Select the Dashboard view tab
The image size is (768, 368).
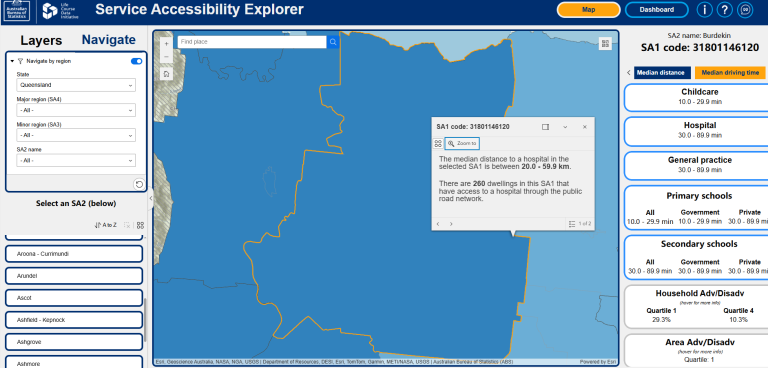coord(656,10)
